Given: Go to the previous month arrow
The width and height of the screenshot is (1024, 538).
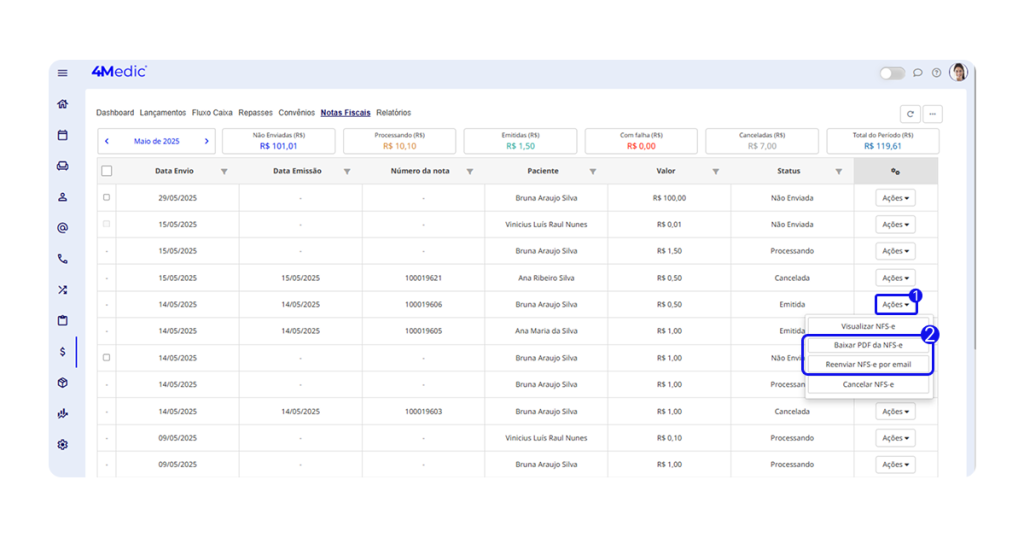Looking at the screenshot, I should tap(107, 141).
